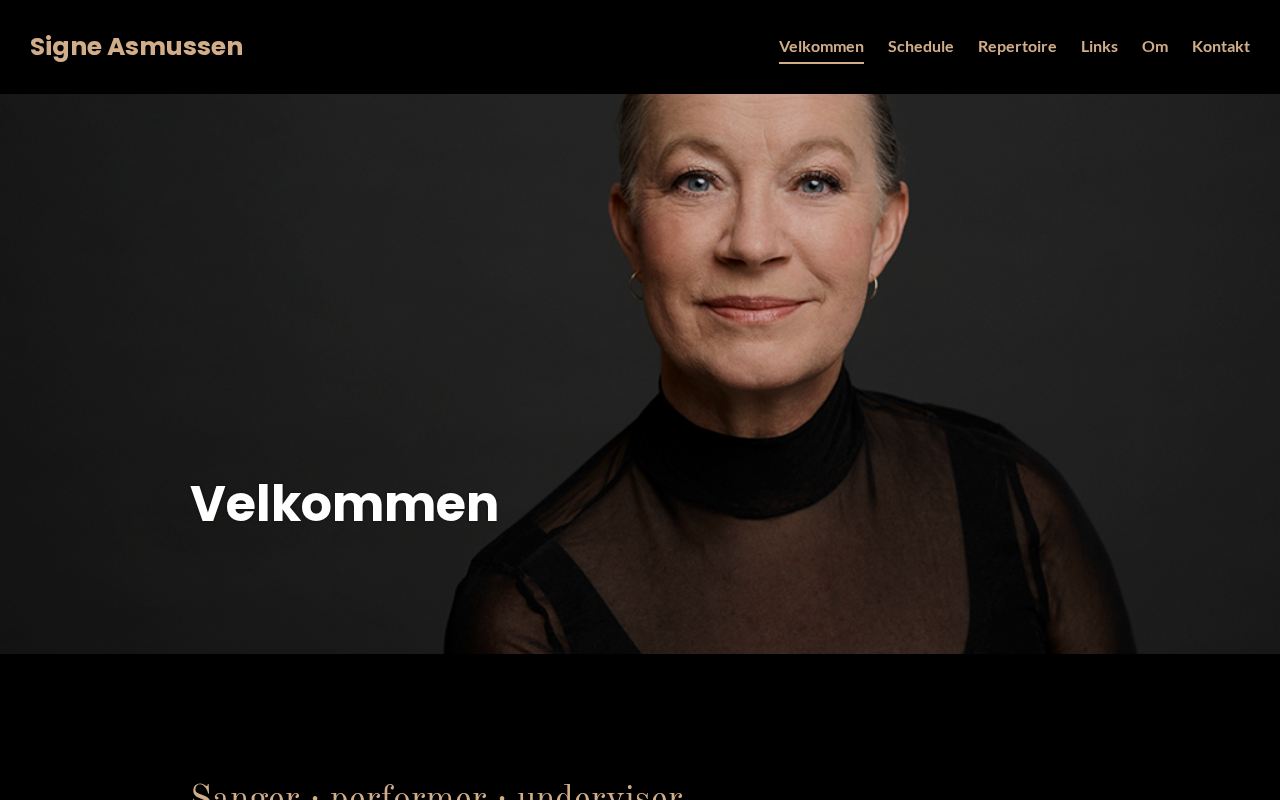Click the word underviser in the subtitle
Viewport: 1280px width, 800px height.
600,792
